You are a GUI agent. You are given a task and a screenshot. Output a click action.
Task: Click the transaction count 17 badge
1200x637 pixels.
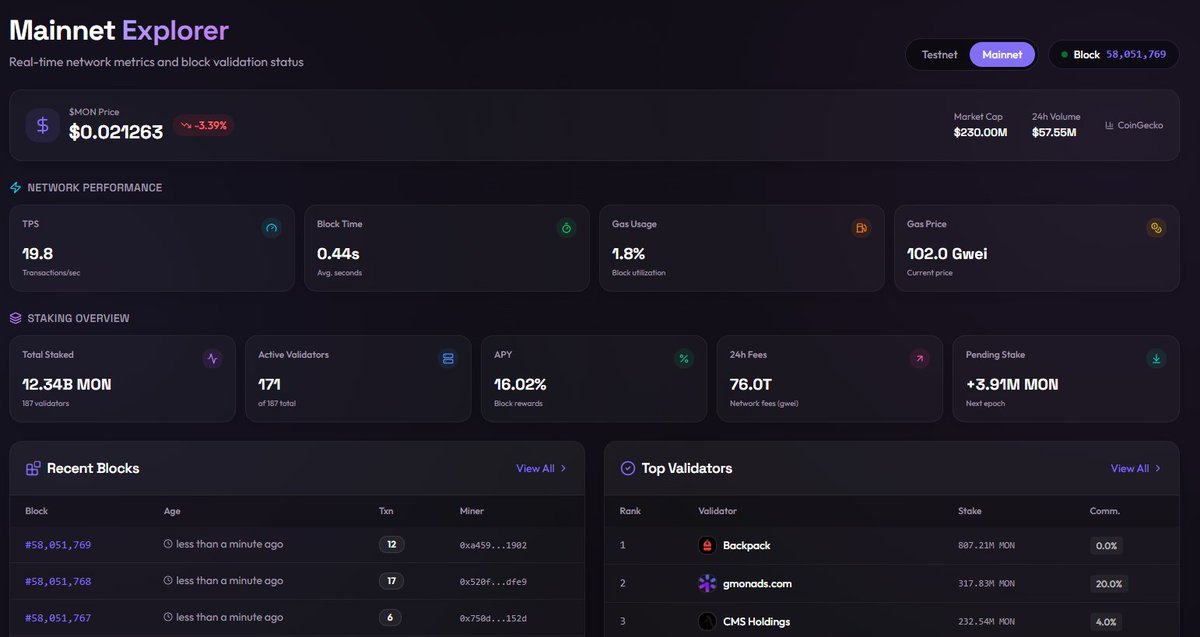click(x=391, y=581)
